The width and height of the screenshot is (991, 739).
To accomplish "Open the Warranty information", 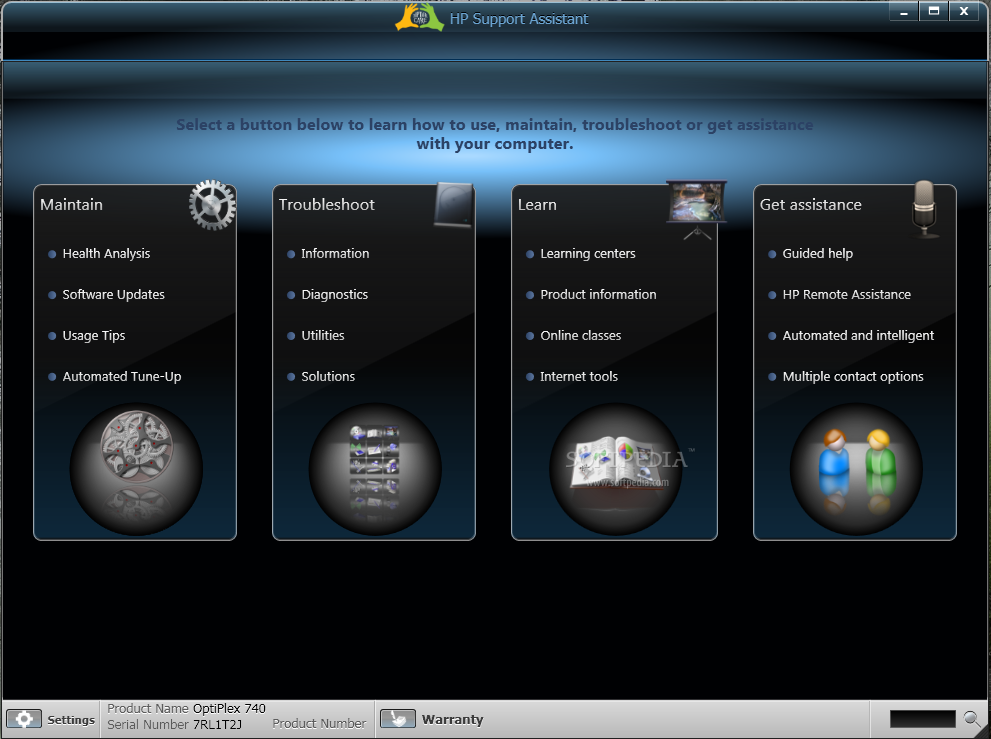I will [x=432, y=719].
